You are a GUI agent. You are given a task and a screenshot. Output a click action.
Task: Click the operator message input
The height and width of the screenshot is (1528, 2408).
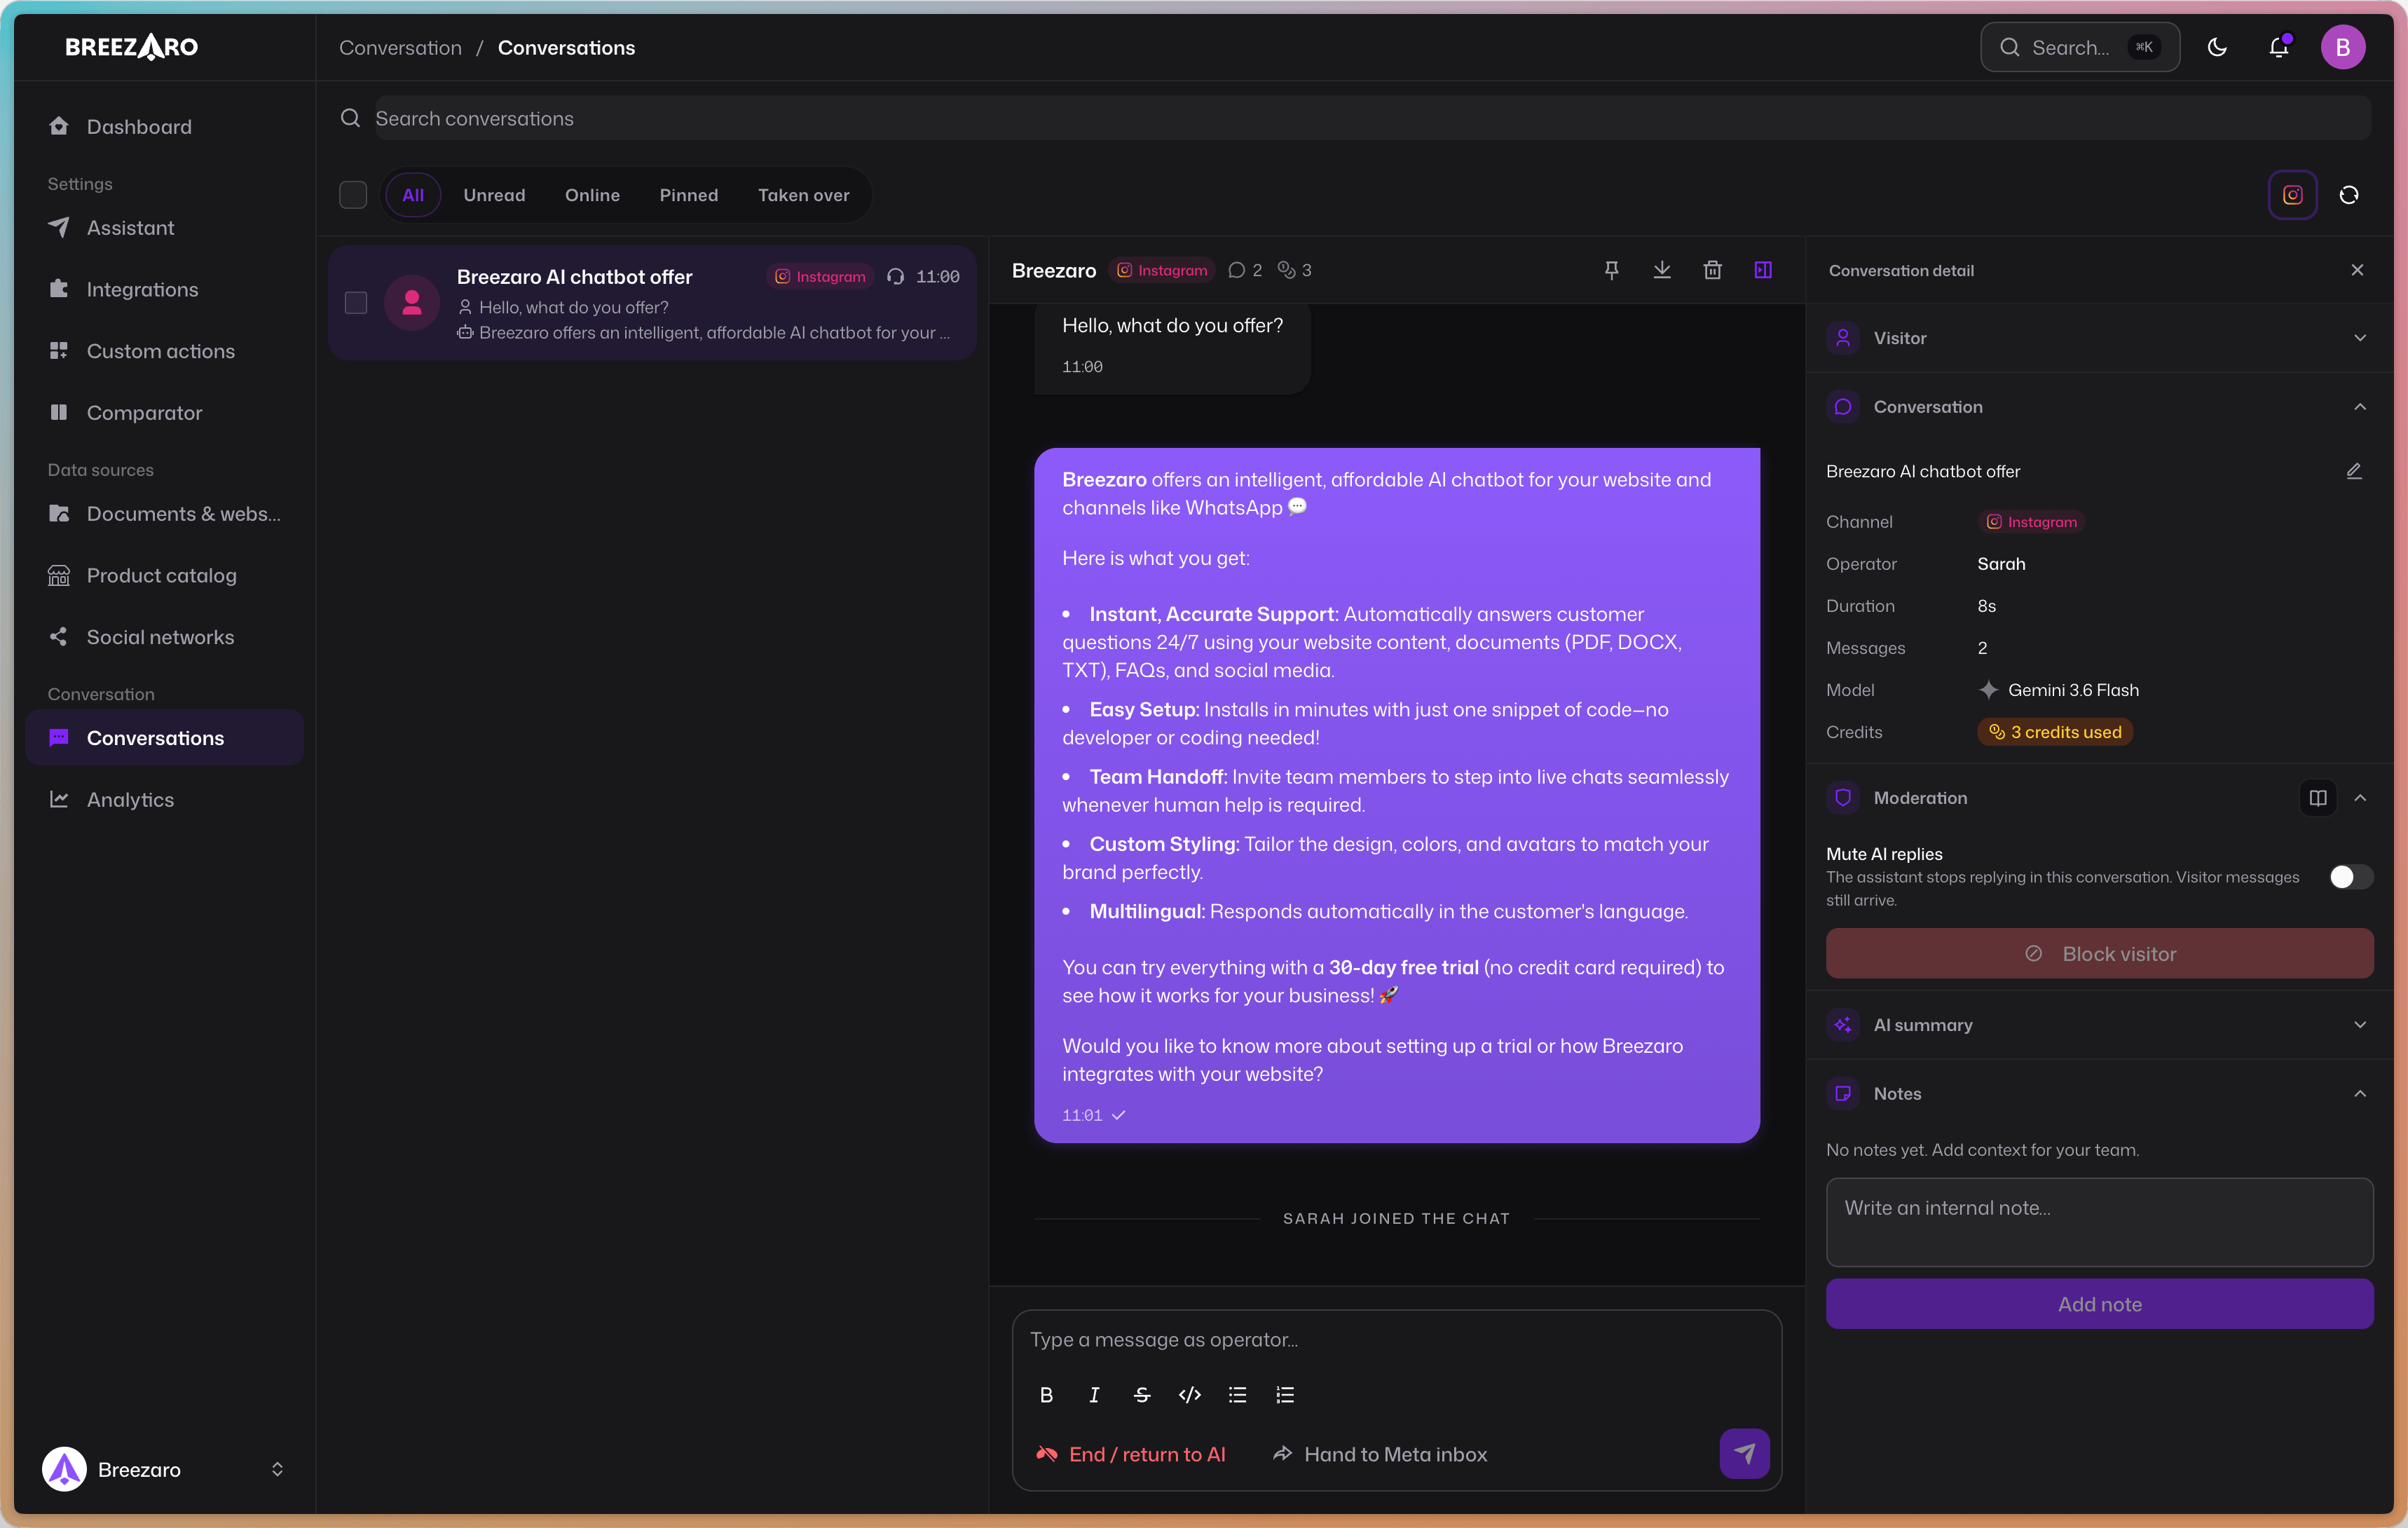[x=1396, y=1340]
